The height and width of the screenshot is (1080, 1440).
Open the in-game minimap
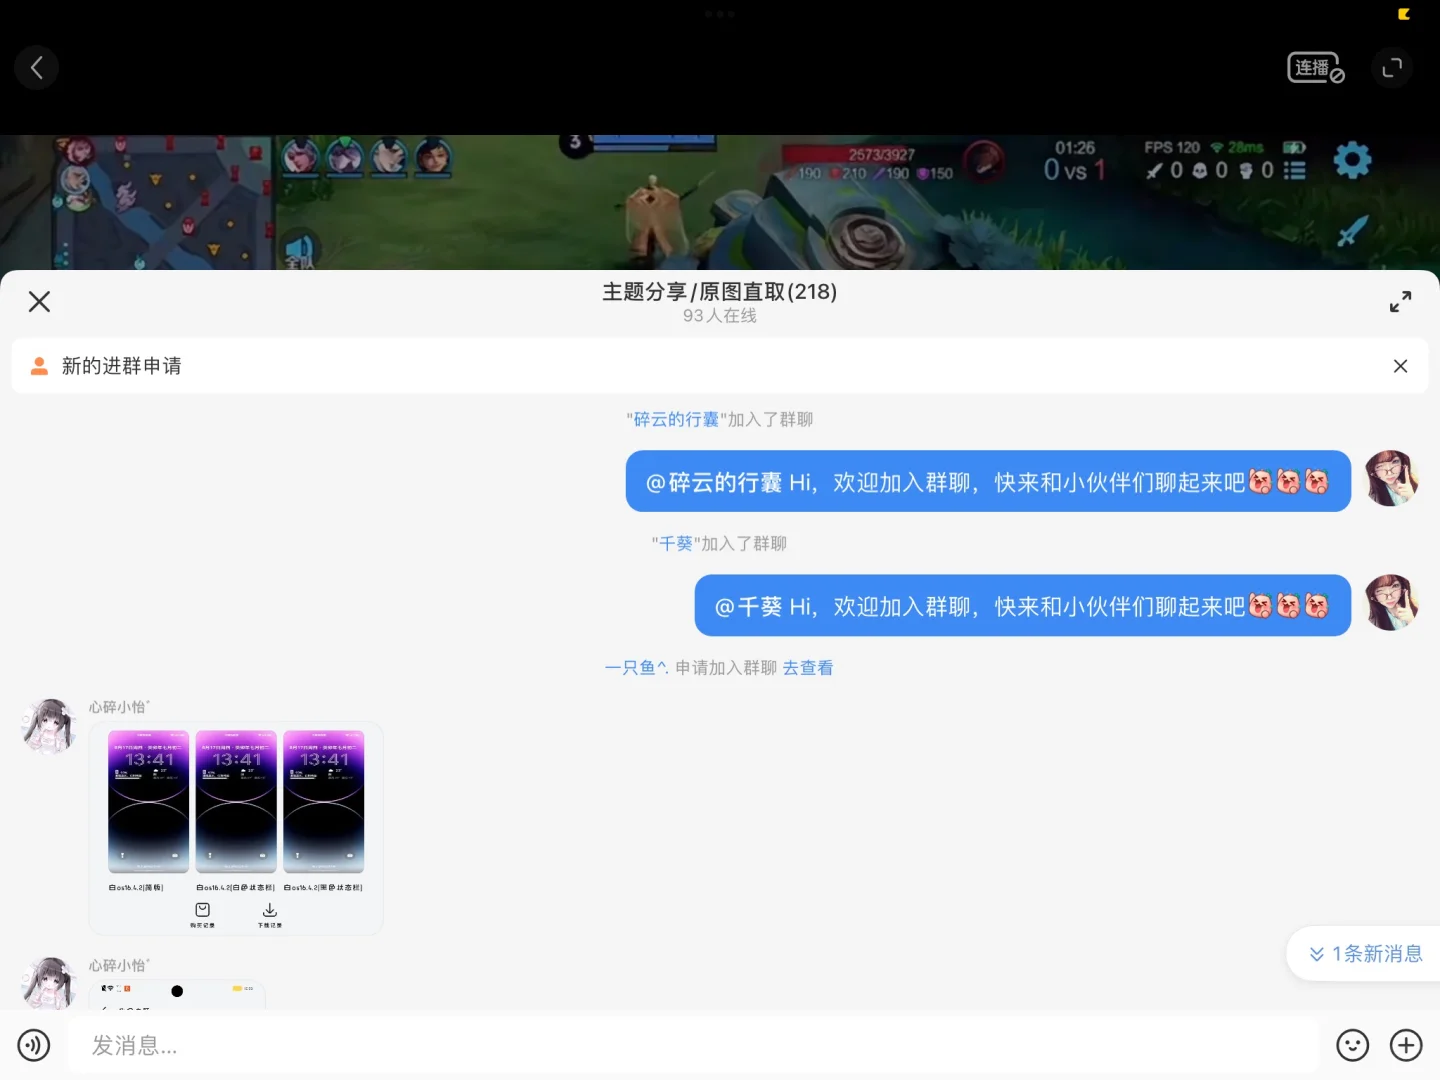(162, 202)
